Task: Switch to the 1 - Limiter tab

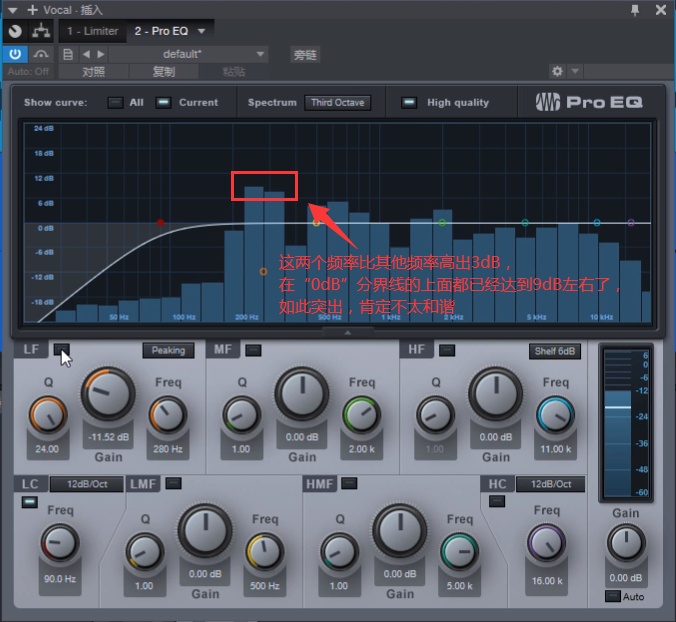Action: coord(92,31)
